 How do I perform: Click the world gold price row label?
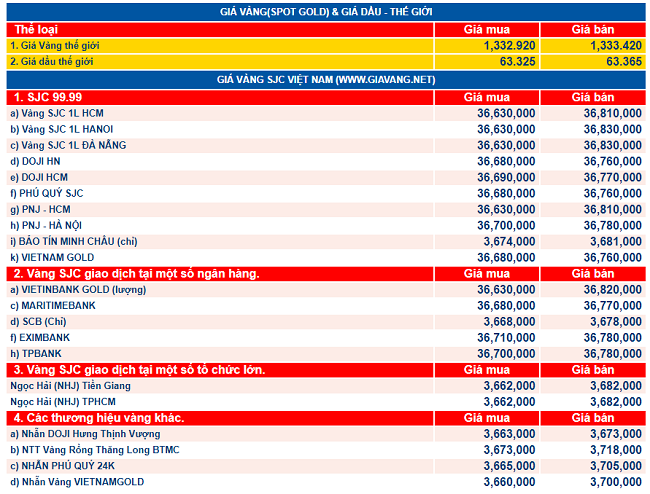[55, 46]
